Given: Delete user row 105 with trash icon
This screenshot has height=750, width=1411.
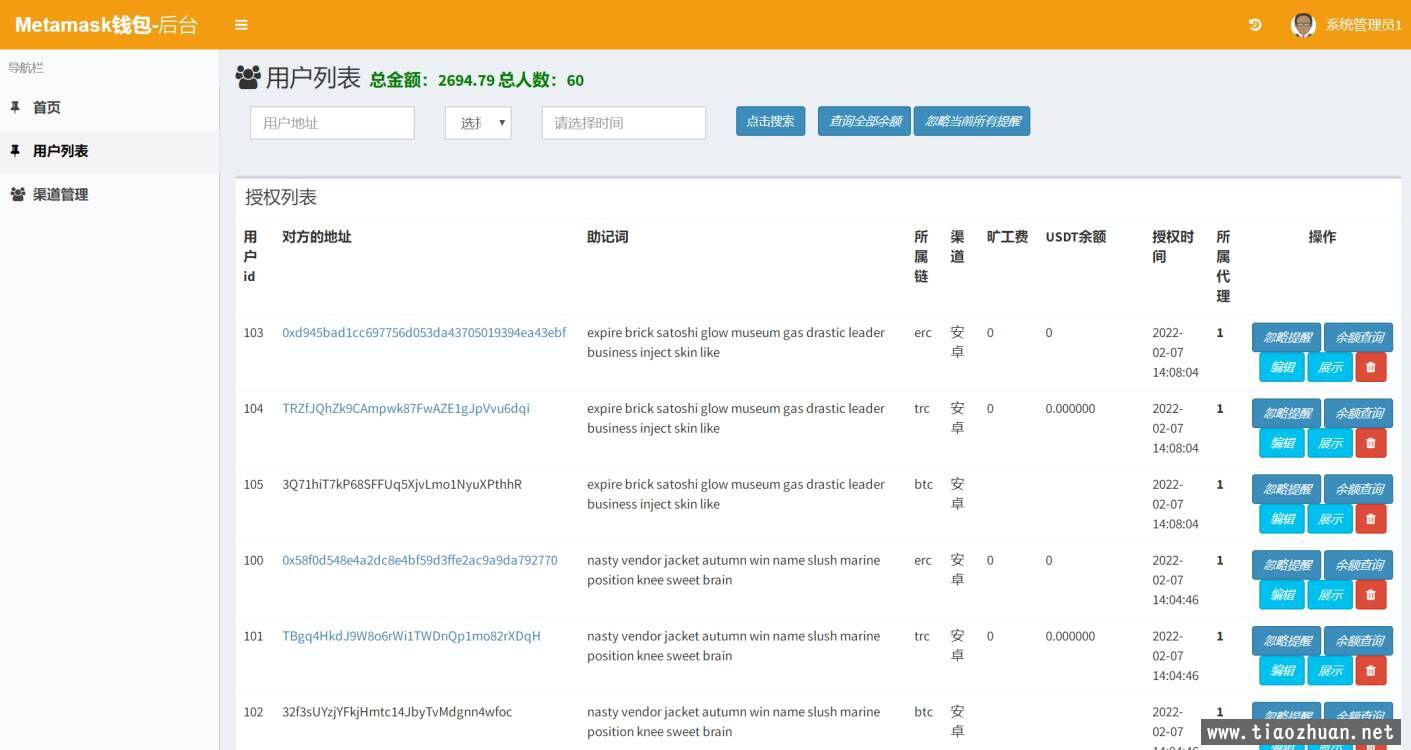Looking at the screenshot, I should tap(1370, 519).
